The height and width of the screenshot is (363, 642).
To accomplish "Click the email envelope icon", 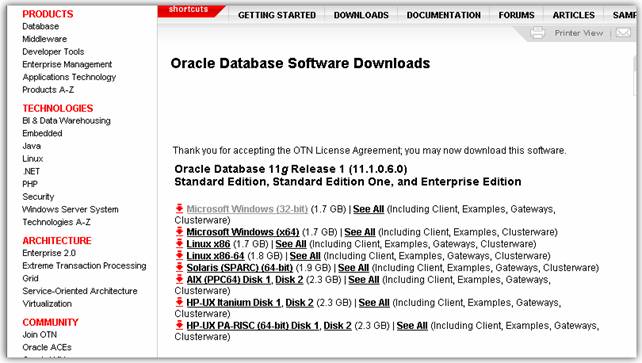I will tap(623, 32).
